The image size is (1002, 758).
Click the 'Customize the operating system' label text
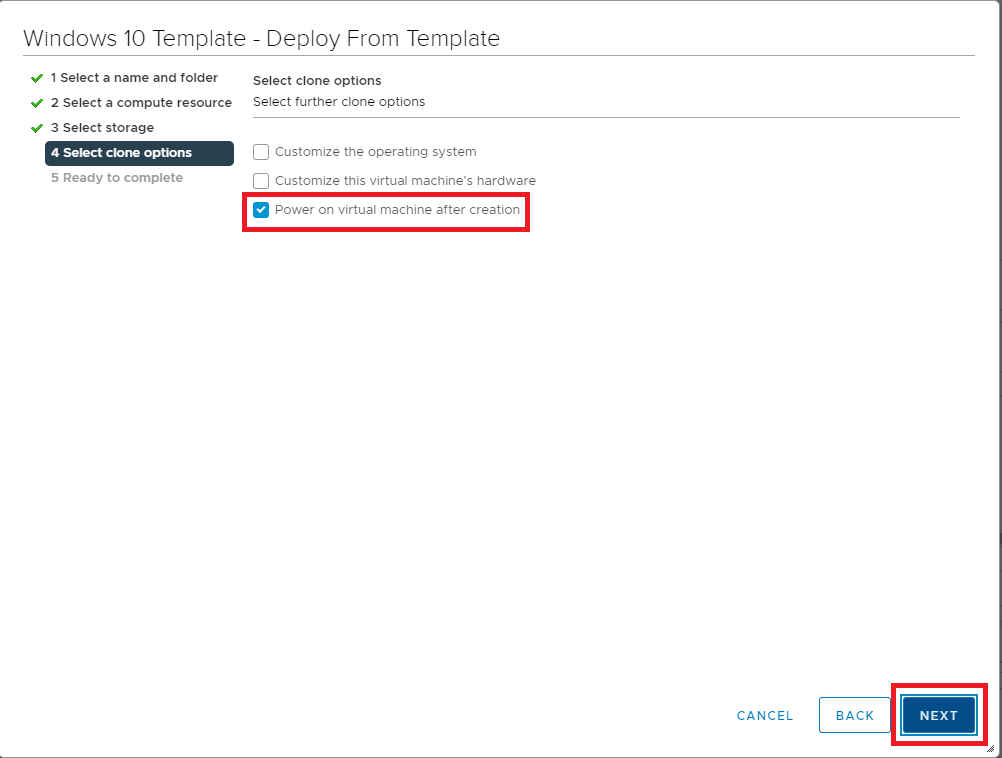coord(375,152)
